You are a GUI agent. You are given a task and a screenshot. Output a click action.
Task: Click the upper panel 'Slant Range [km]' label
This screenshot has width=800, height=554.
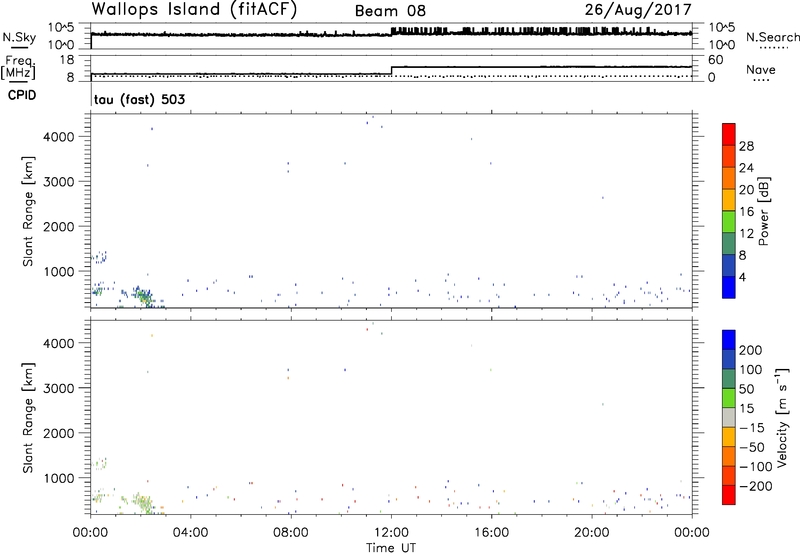pos(28,211)
